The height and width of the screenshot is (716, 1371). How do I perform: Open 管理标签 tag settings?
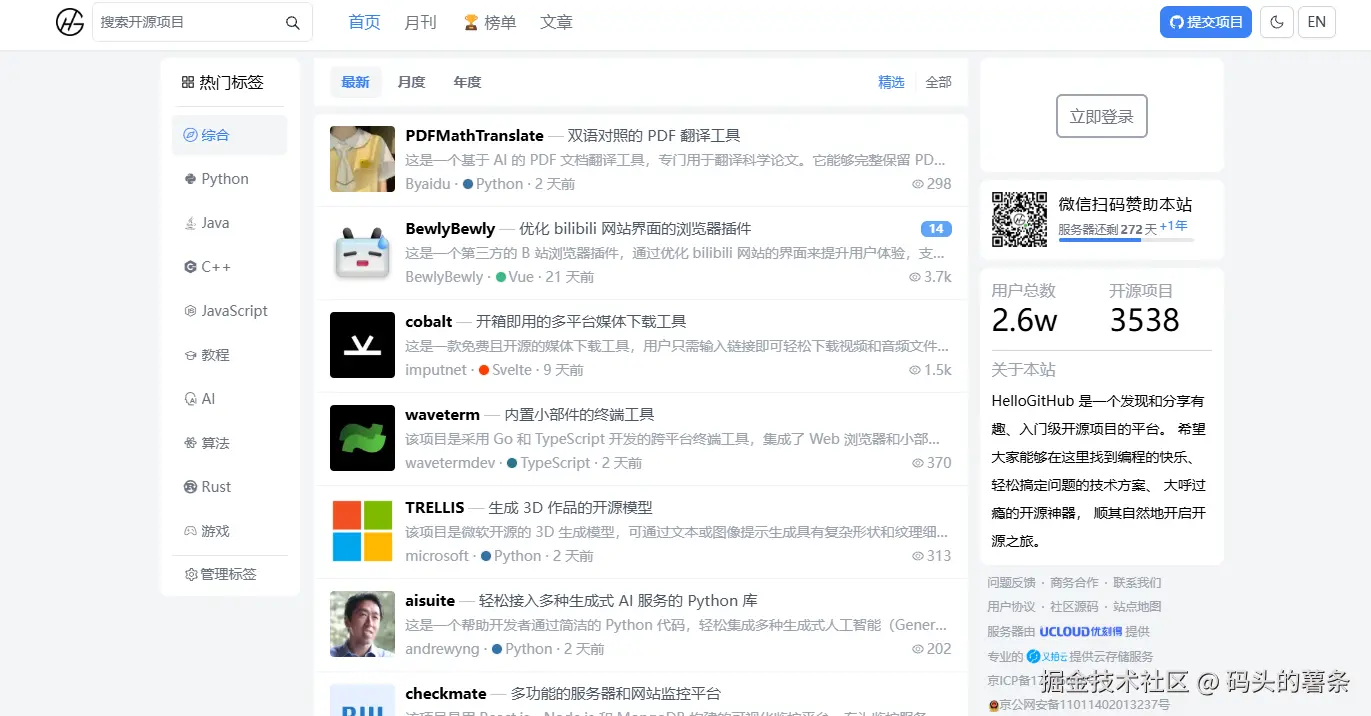221,574
